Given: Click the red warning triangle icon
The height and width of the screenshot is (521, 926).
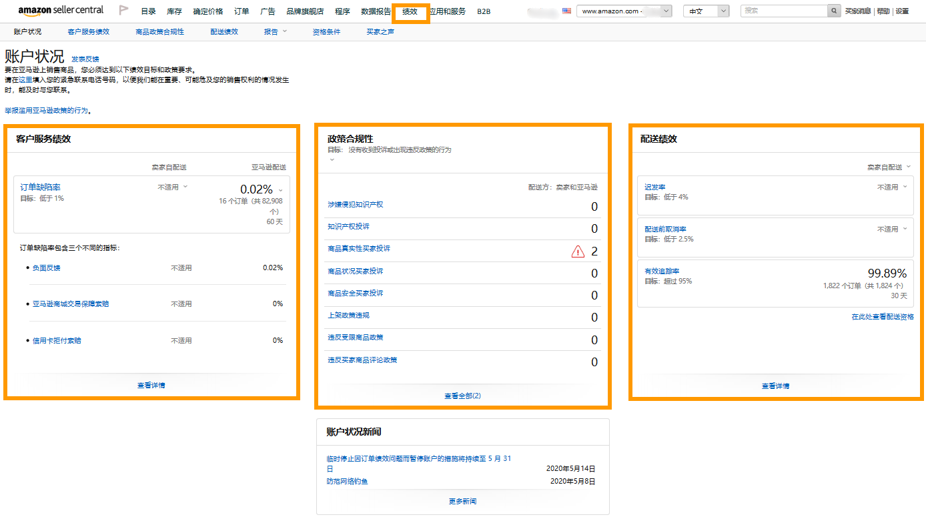Looking at the screenshot, I should click(x=577, y=252).
